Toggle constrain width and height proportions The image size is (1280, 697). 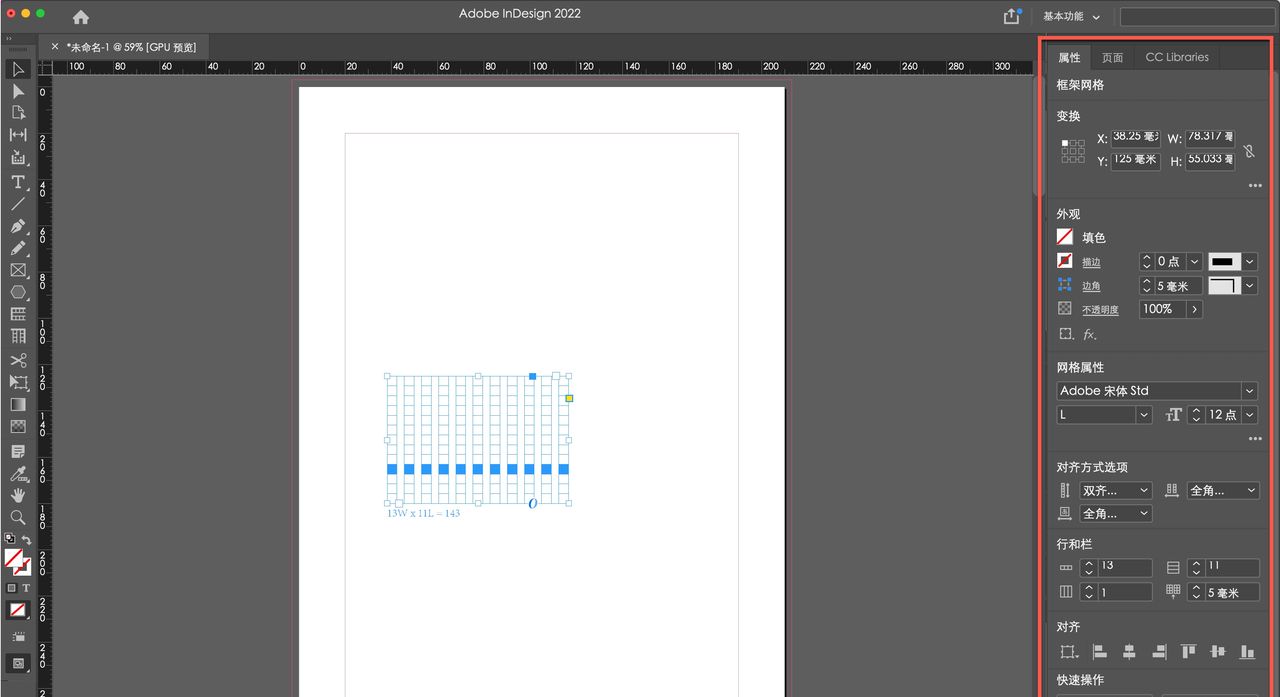click(1248, 151)
